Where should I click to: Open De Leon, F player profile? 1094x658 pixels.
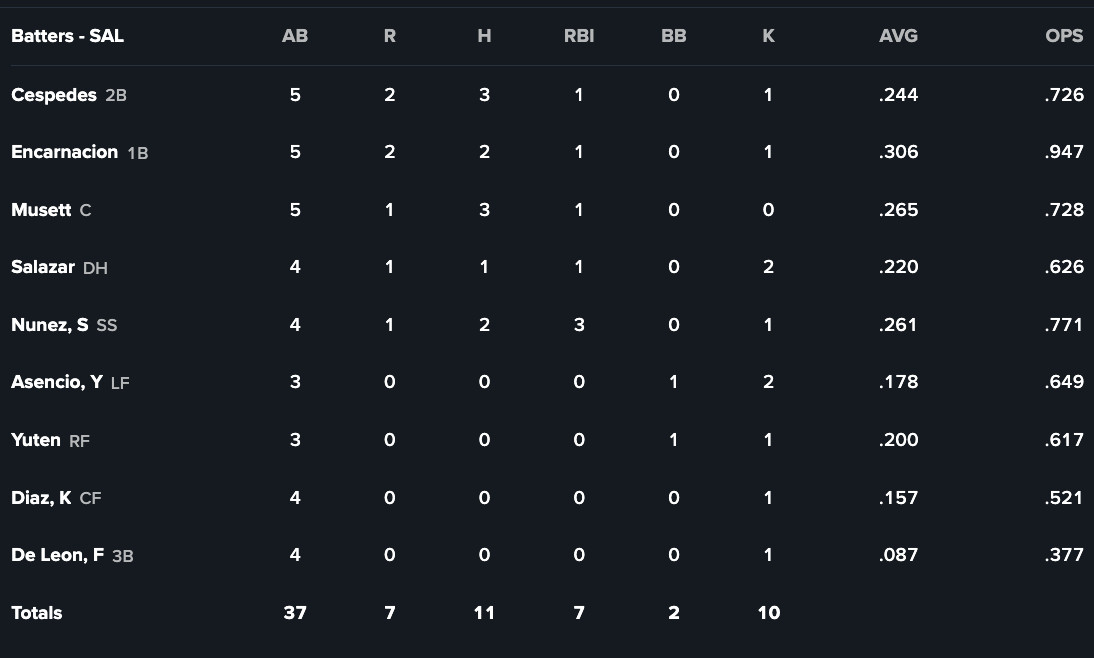tap(57, 555)
